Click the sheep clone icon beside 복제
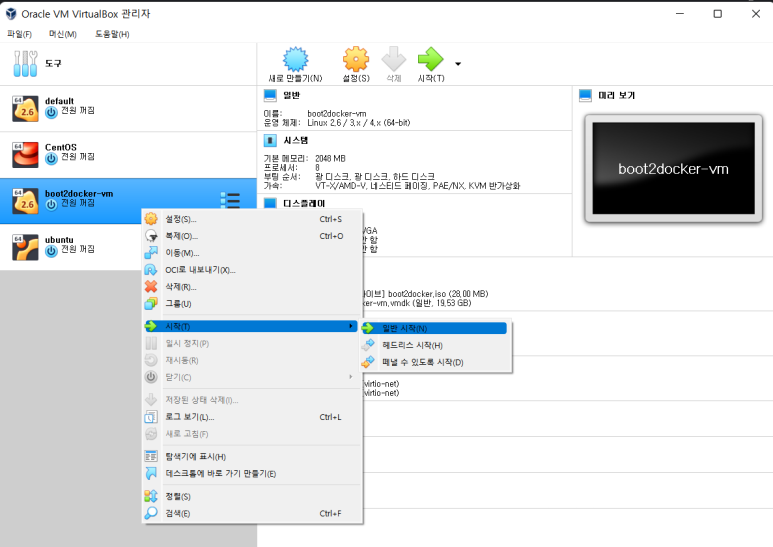 pyautogui.click(x=151, y=236)
